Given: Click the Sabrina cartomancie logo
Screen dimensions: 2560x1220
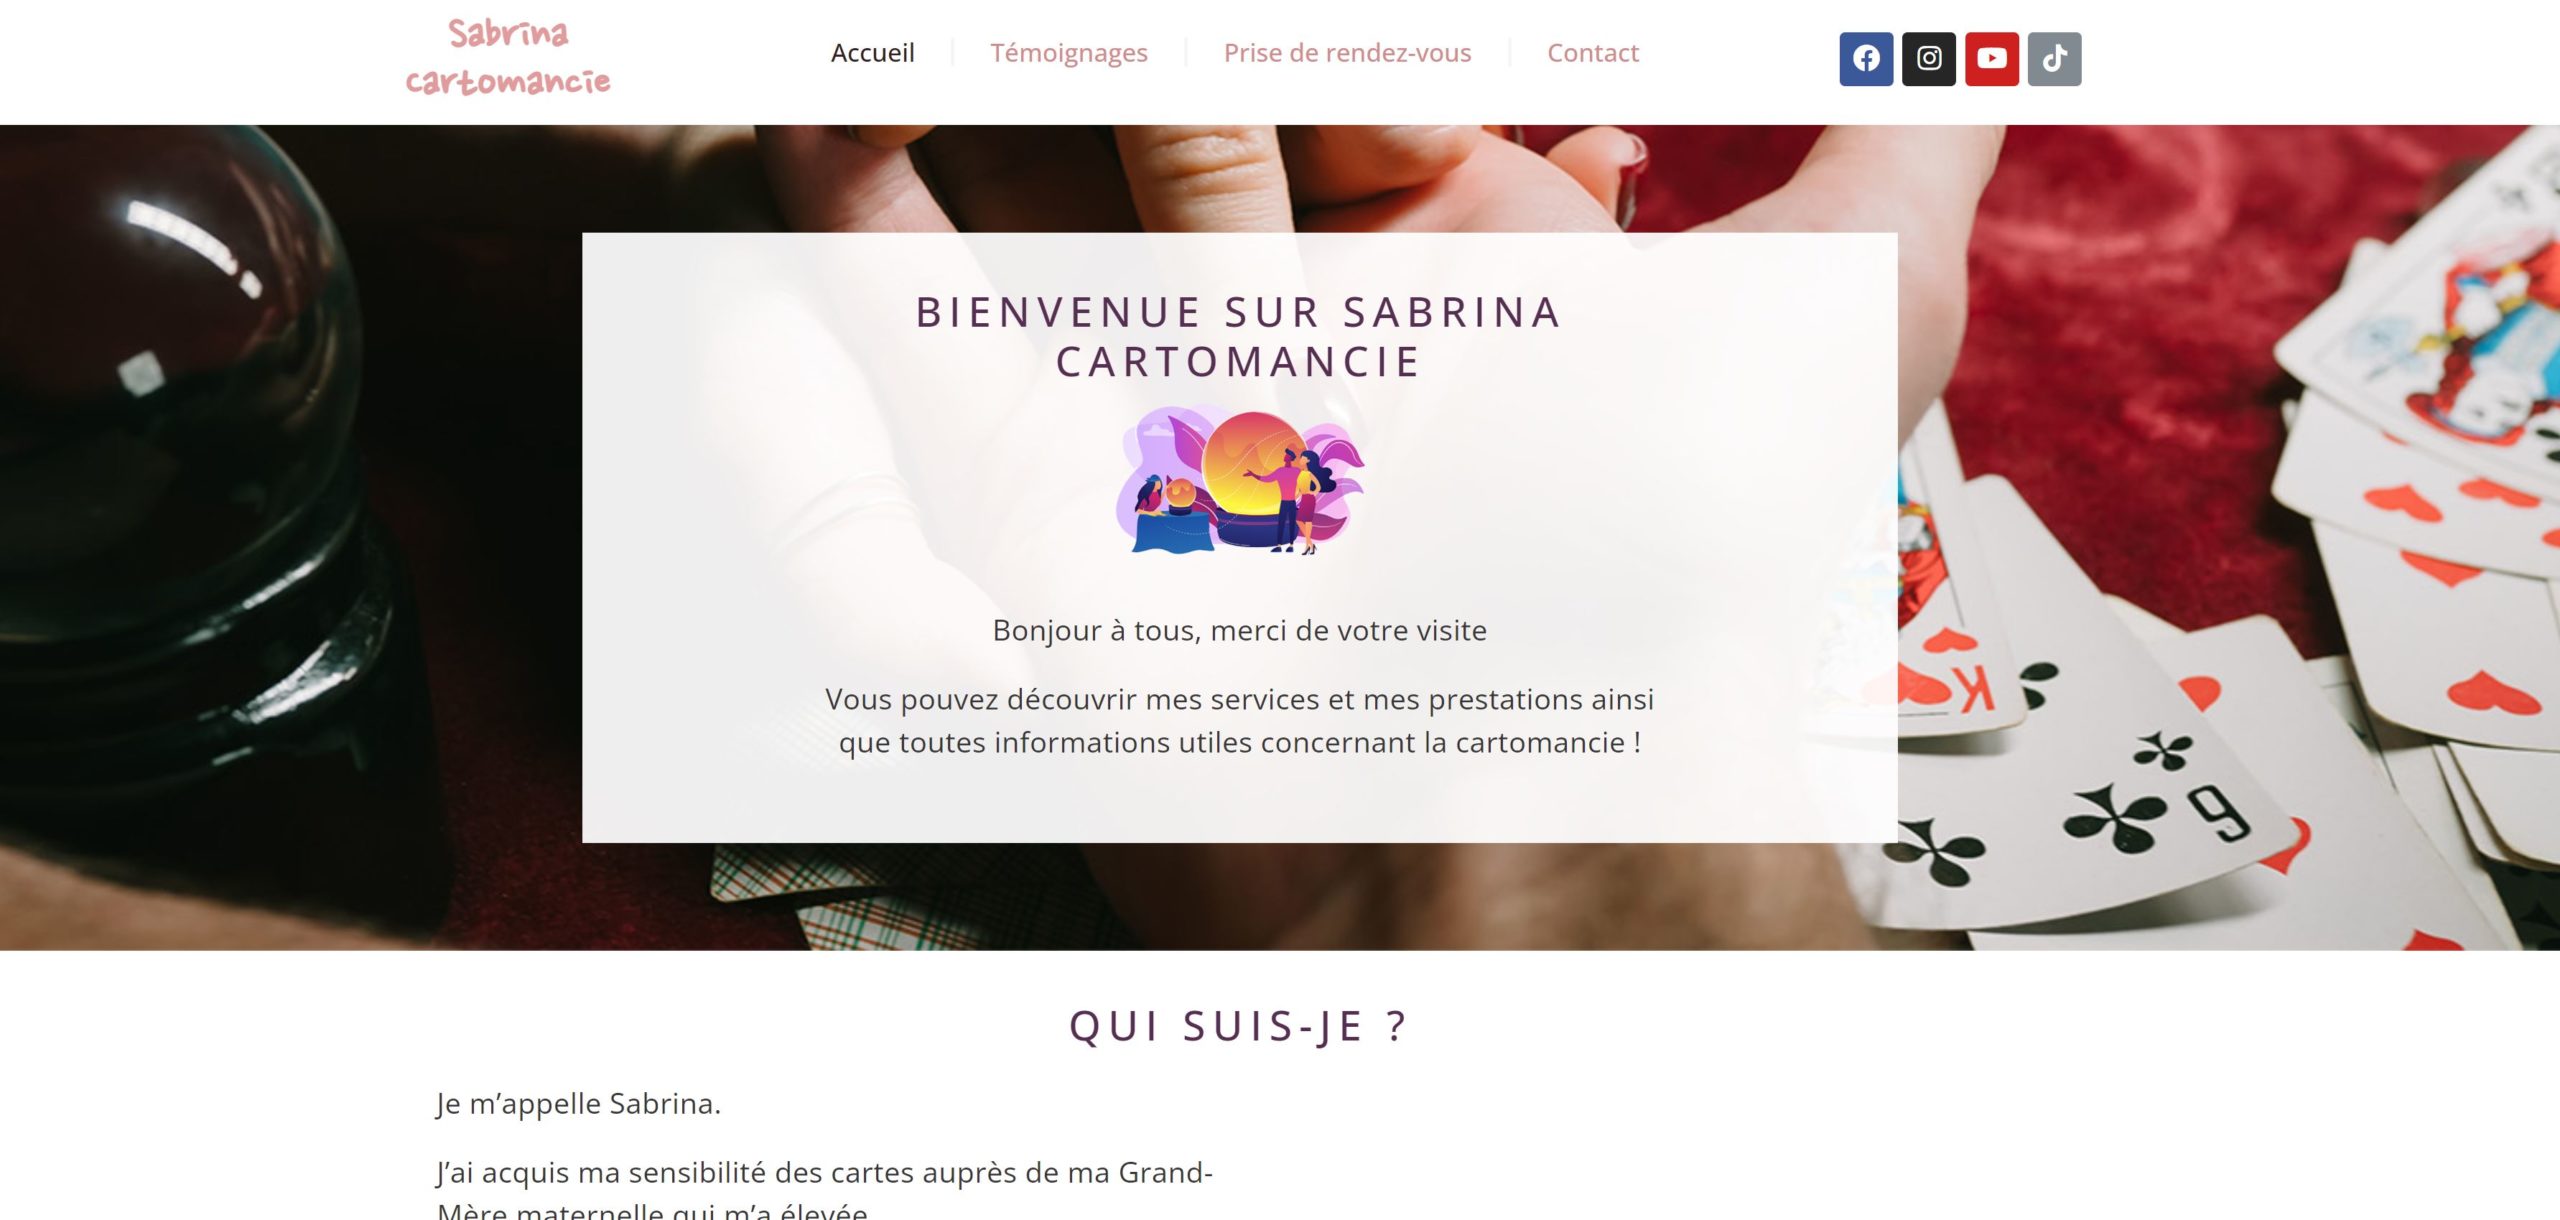Looking at the screenshot, I should 508,58.
